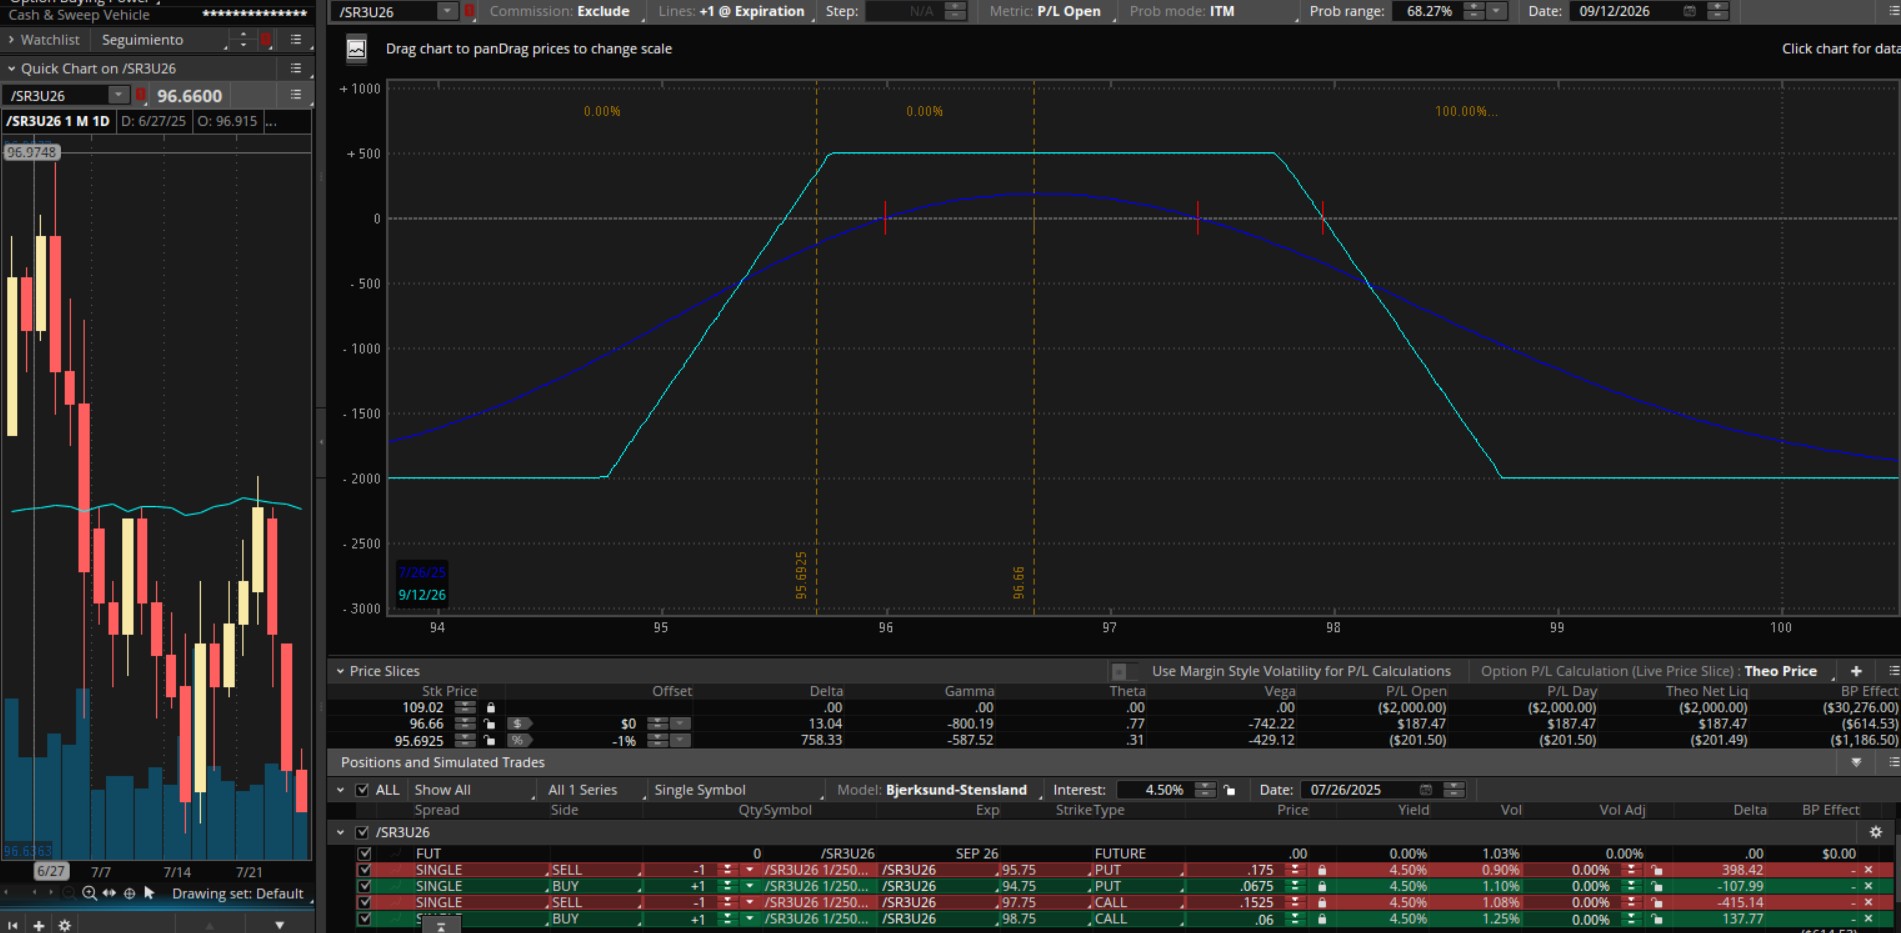Viewport: 1901px width, 933px height.
Task: Open the Model Bjerksund-Stensland dropdown
Action: point(955,790)
